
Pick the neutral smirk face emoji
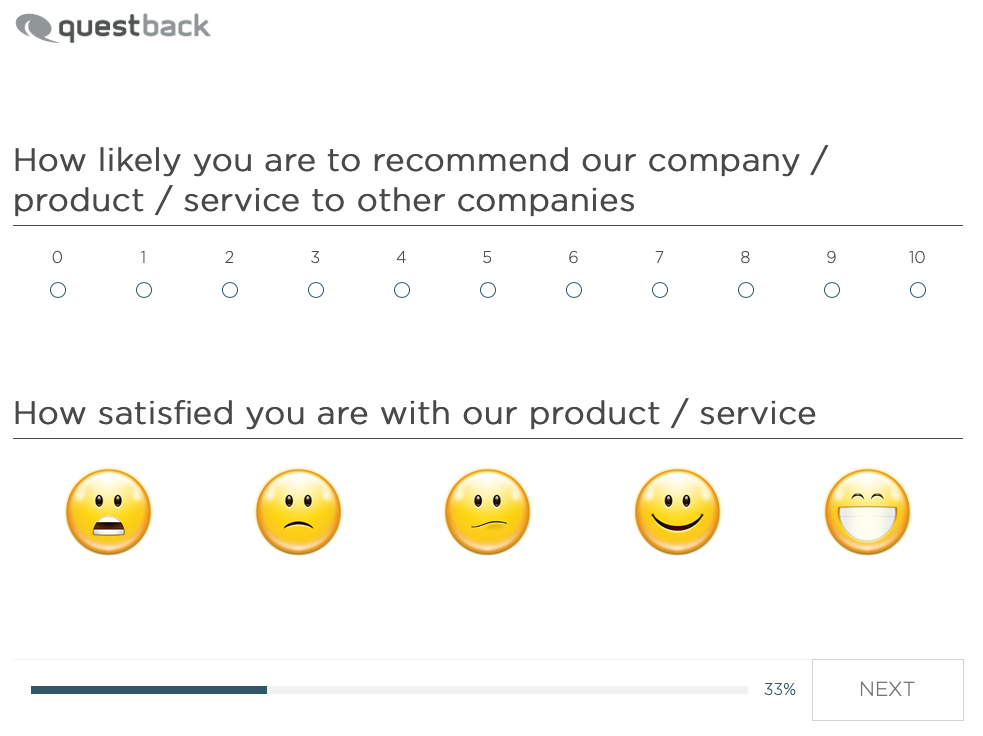click(x=488, y=512)
